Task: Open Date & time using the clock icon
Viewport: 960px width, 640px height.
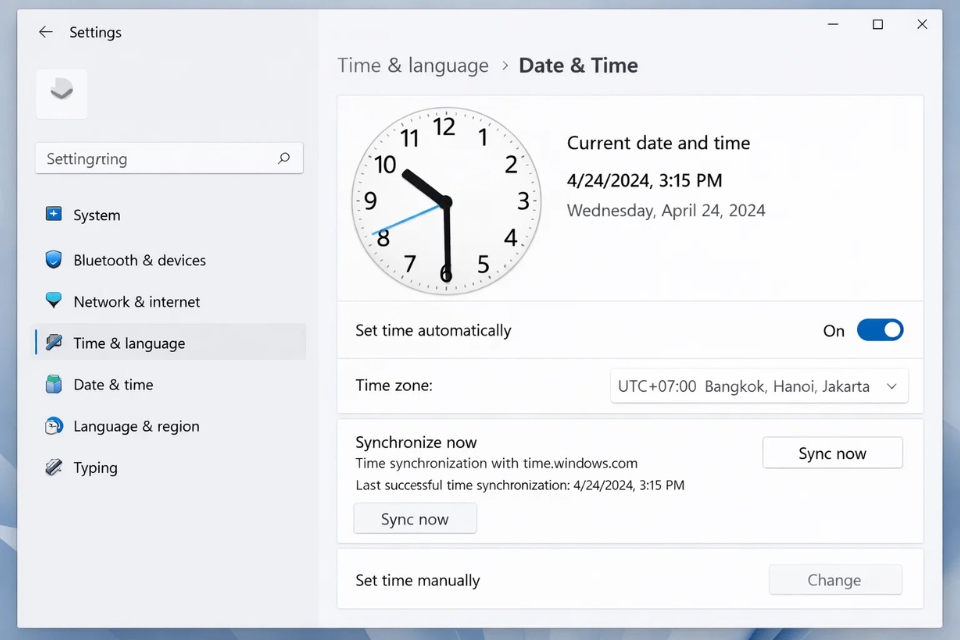Action: [x=53, y=384]
